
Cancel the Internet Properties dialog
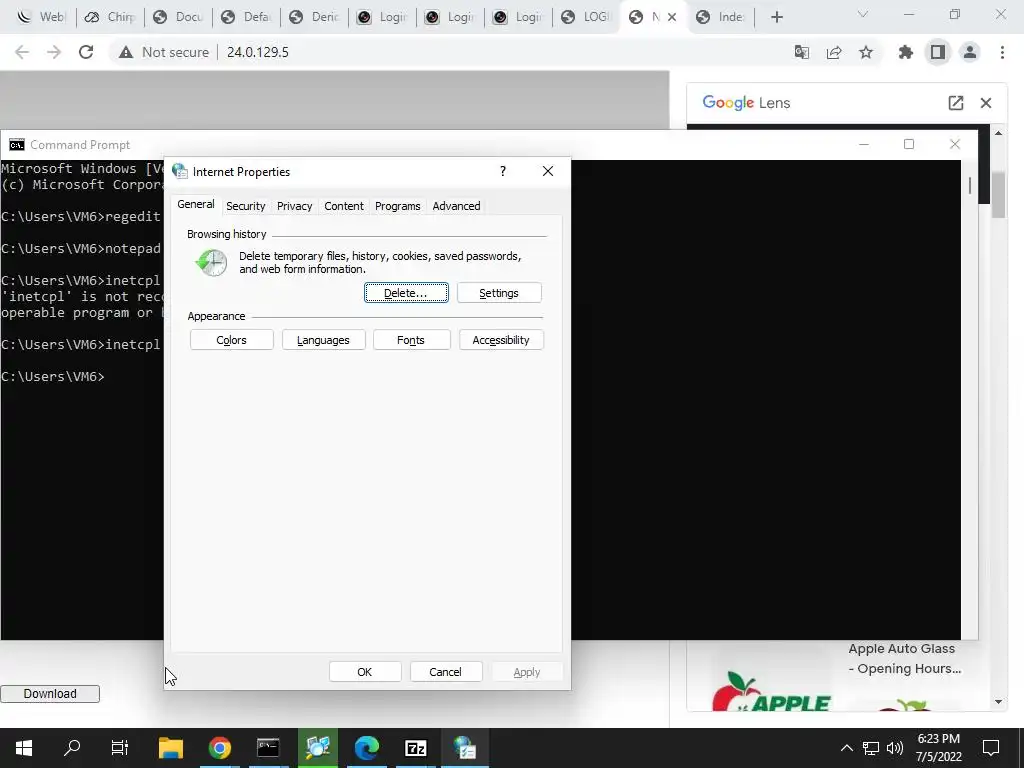point(445,671)
